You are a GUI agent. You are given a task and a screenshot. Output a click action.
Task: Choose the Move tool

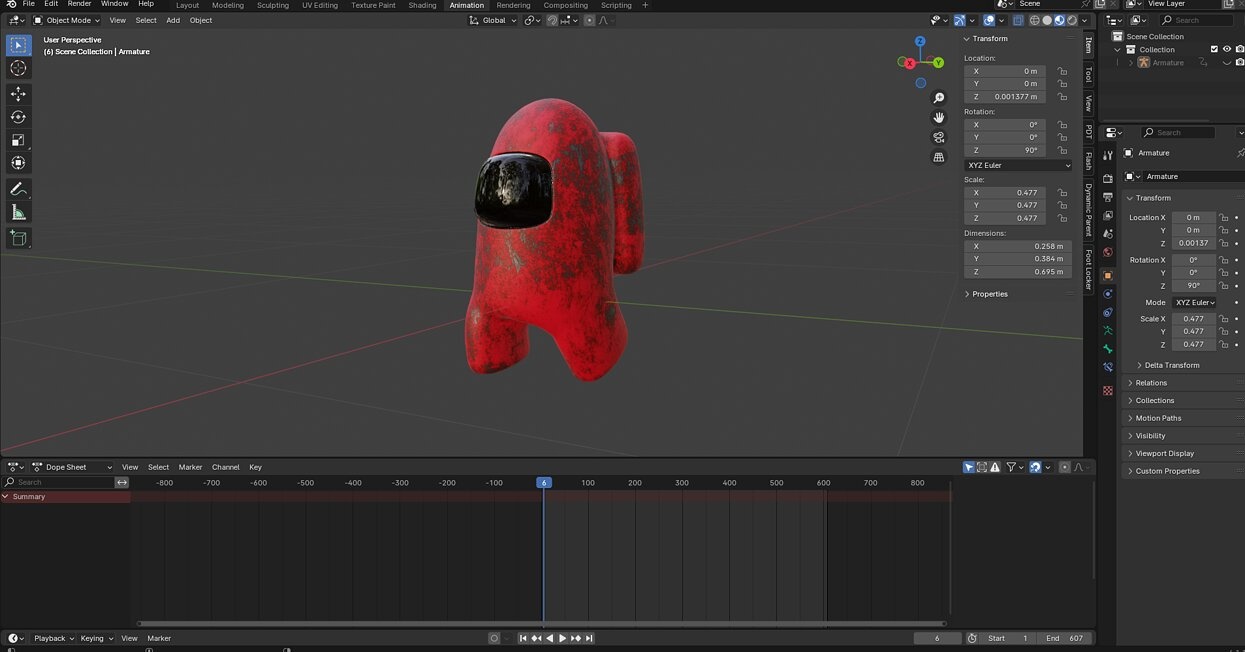pos(18,94)
